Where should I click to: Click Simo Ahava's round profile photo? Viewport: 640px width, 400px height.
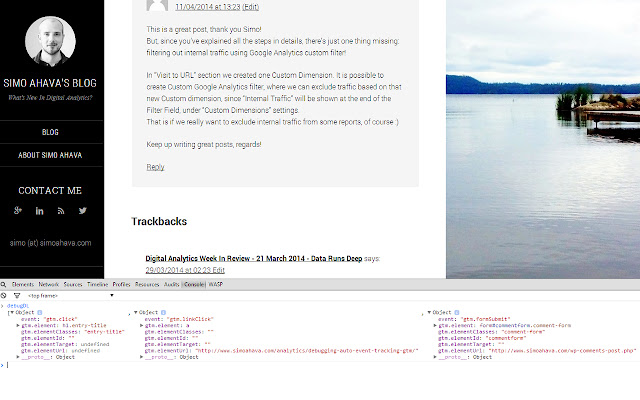(50, 41)
